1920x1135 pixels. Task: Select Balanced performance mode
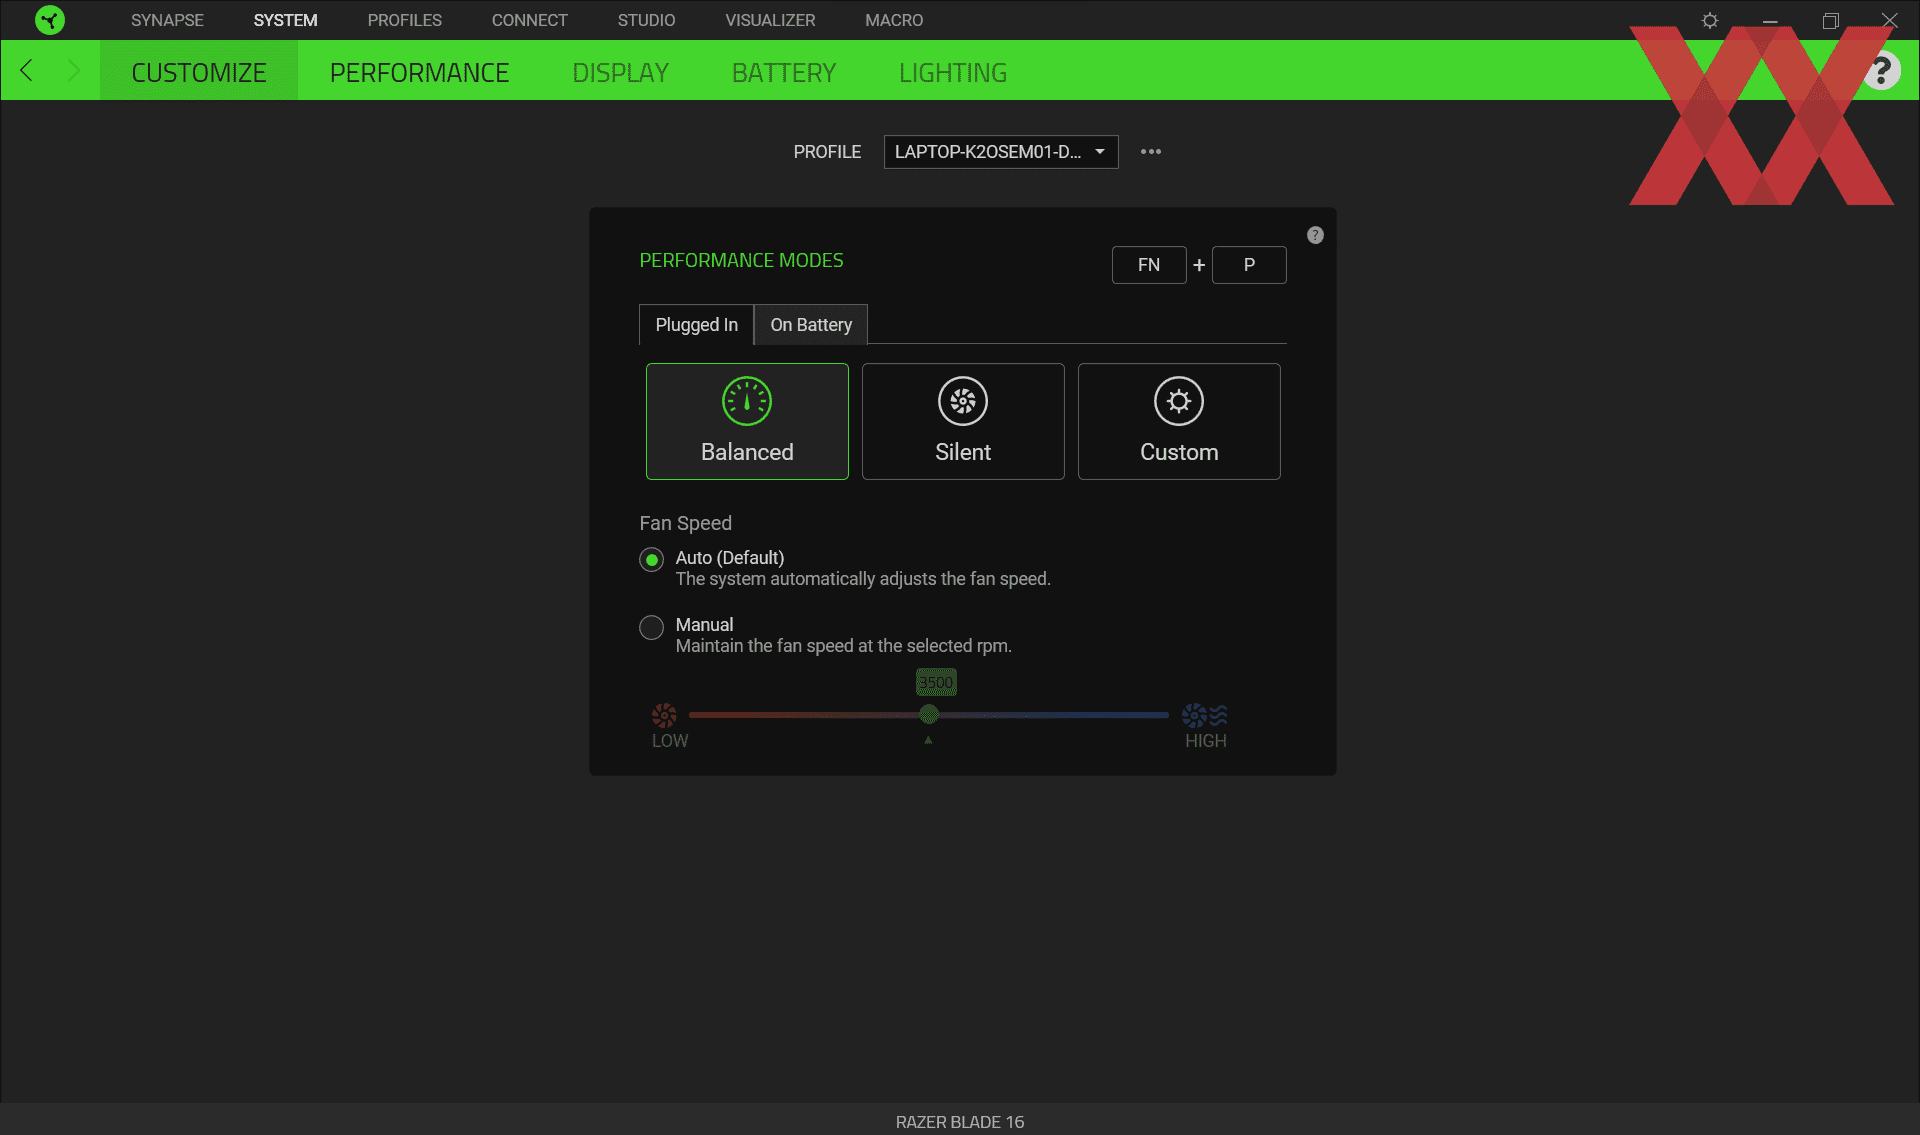point(747,421)
